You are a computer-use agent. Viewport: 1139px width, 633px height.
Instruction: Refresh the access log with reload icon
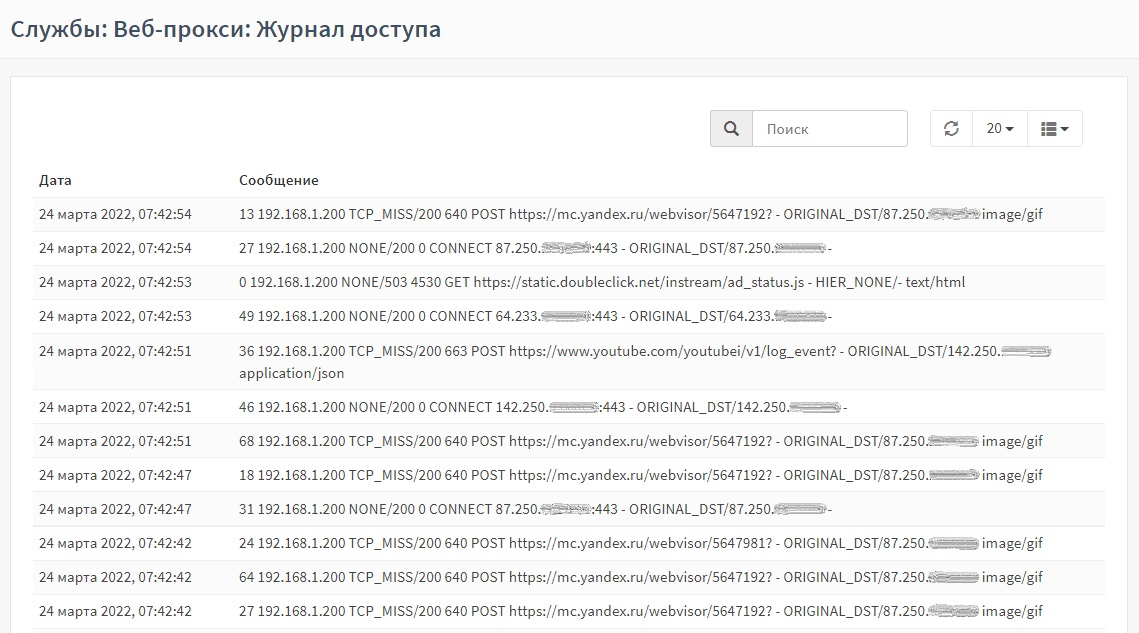(951, 129)
